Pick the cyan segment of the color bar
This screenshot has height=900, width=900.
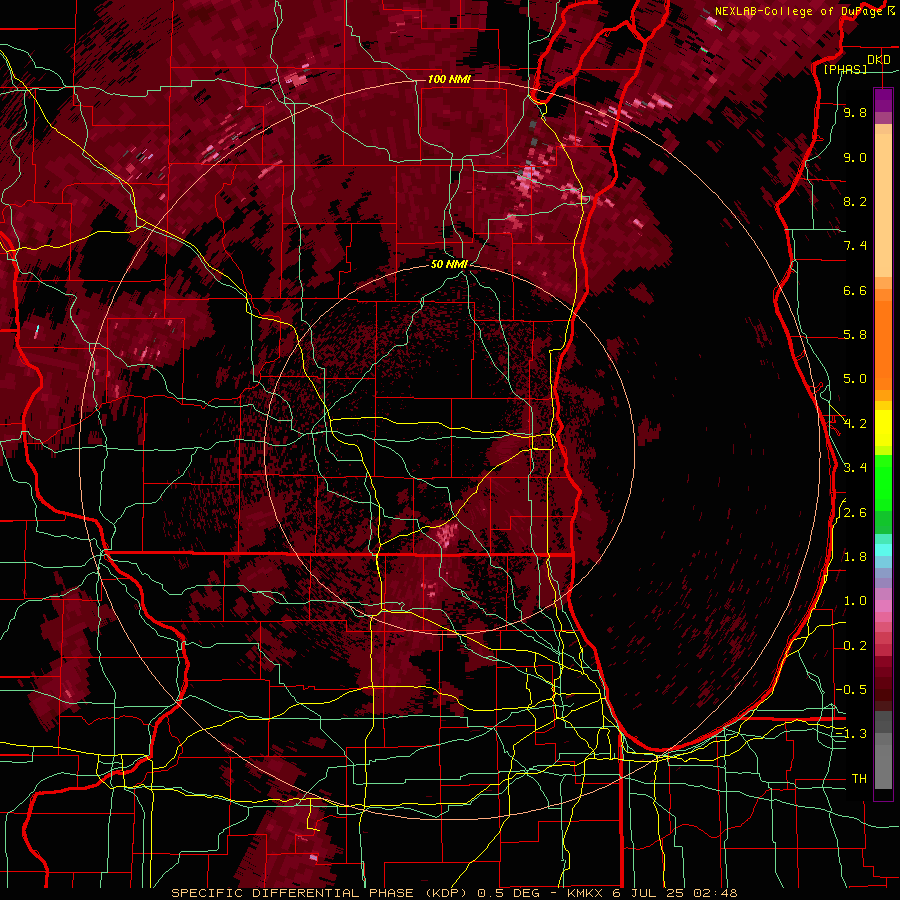pyautogui.click(x=883, y=549)
